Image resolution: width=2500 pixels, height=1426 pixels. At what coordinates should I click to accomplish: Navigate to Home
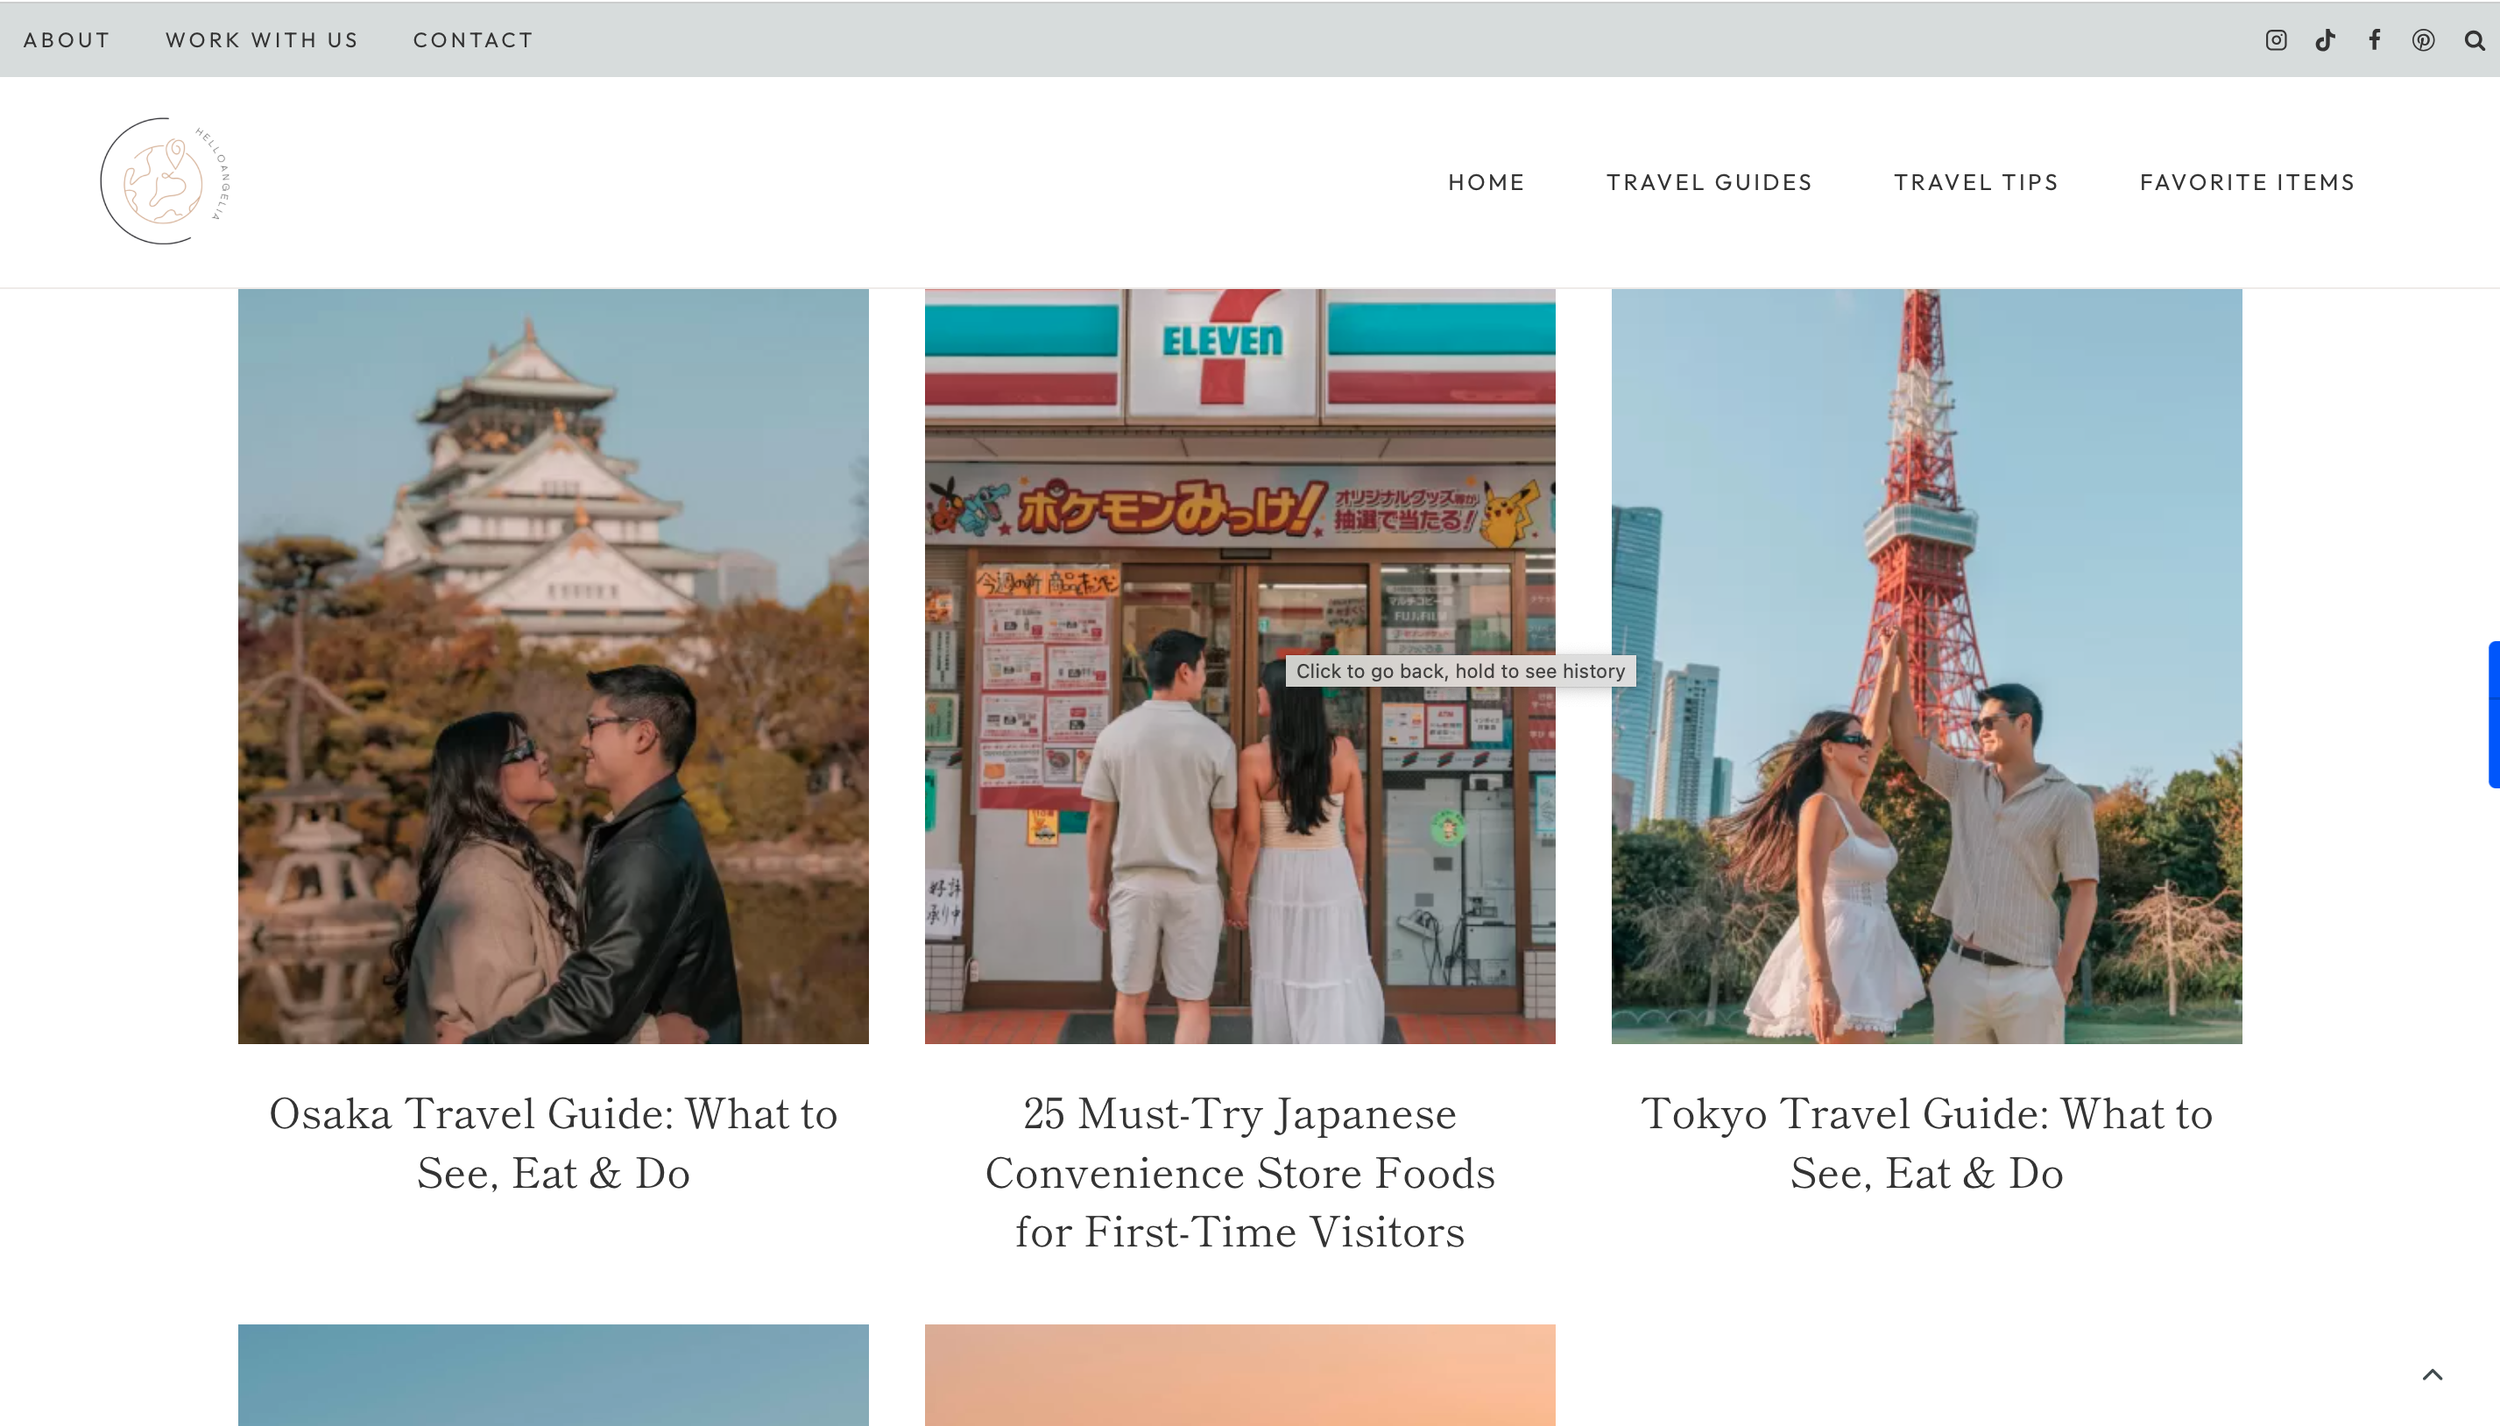tap(1486, 182)
